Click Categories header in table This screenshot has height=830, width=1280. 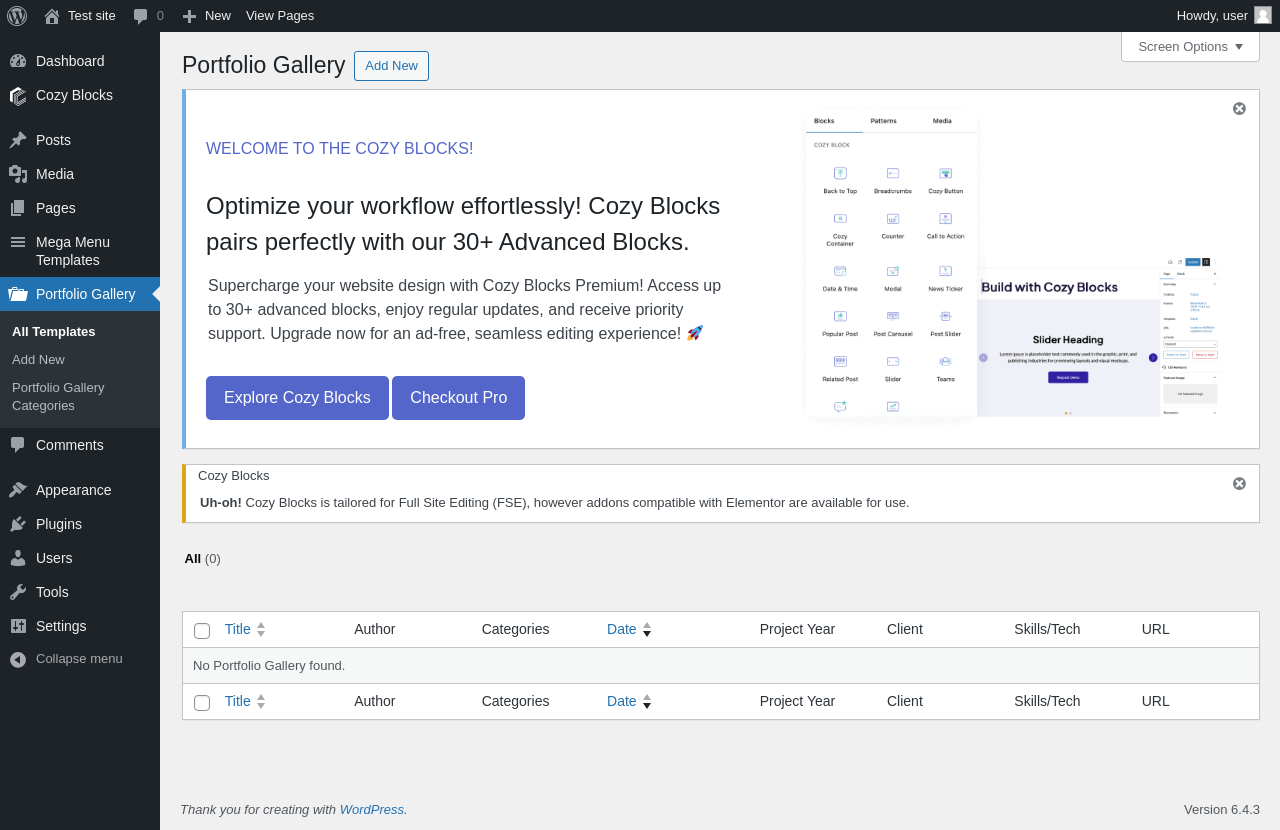click(515, 630)
